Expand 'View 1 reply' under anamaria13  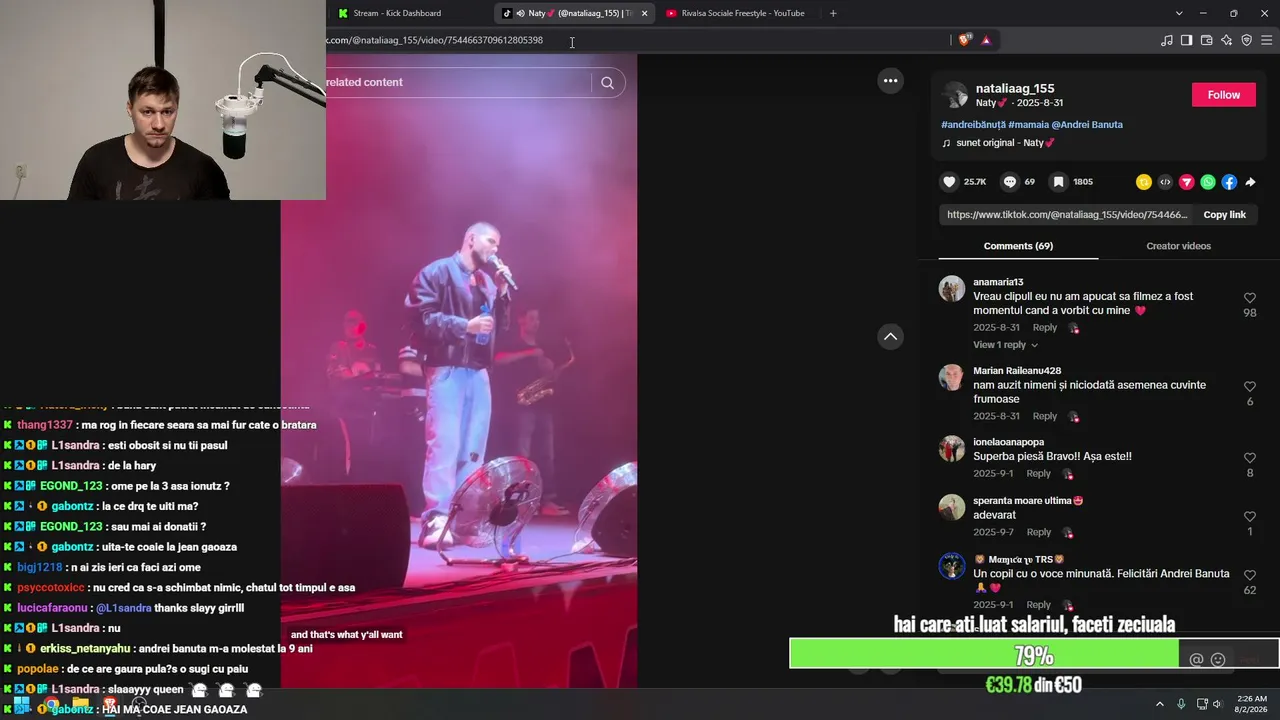pos(1005,345)
